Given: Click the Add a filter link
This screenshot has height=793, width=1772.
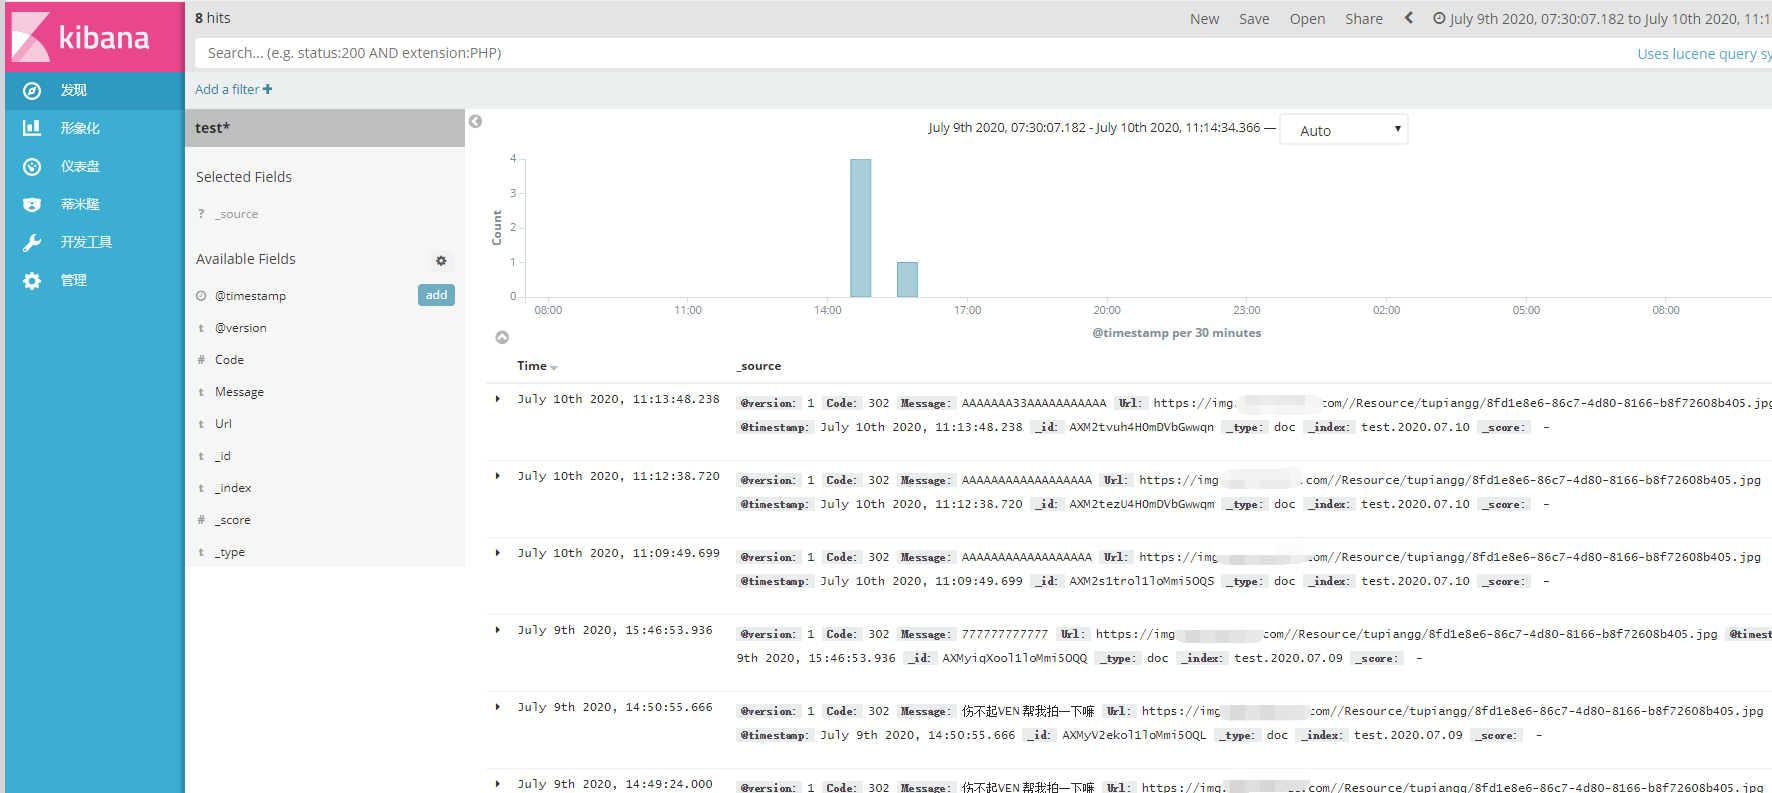Looking at the screenshot, I should tap(233, 89).
